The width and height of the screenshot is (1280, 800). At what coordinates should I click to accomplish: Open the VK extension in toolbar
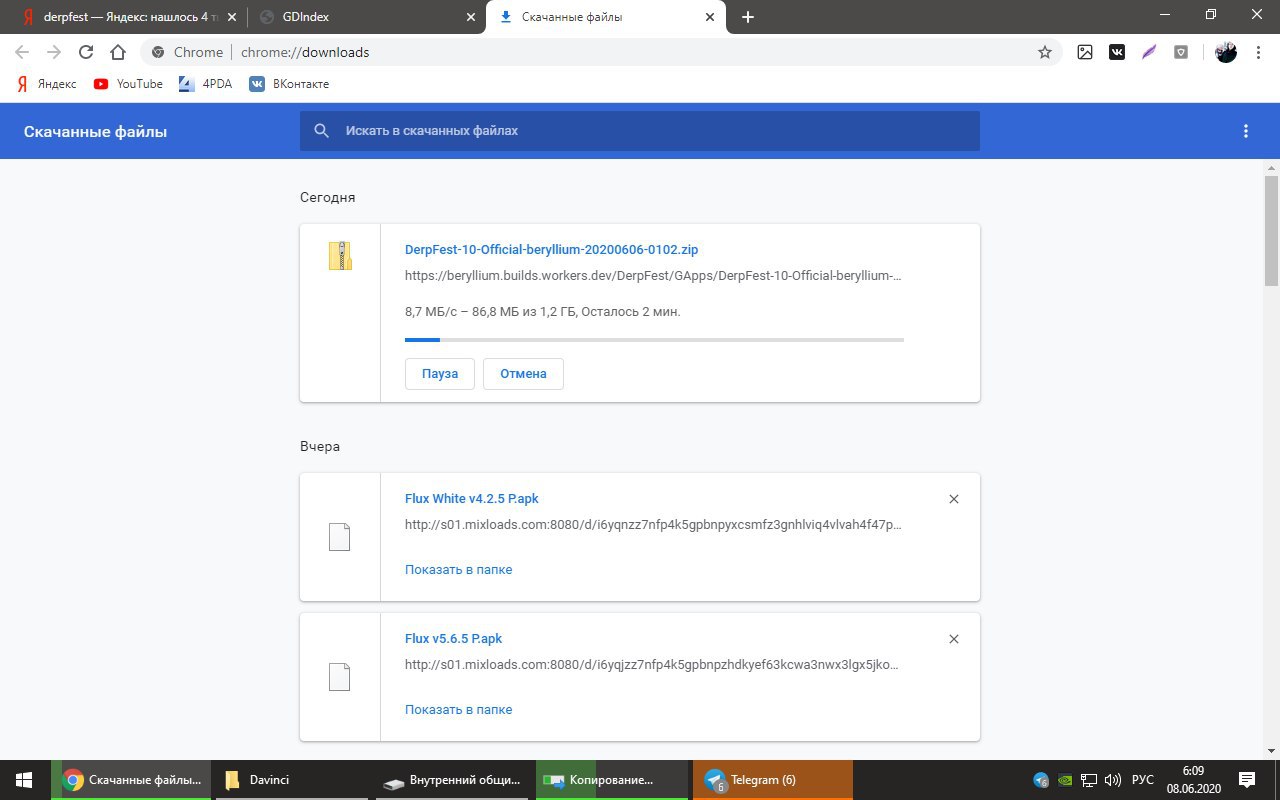click(1117, 52)
